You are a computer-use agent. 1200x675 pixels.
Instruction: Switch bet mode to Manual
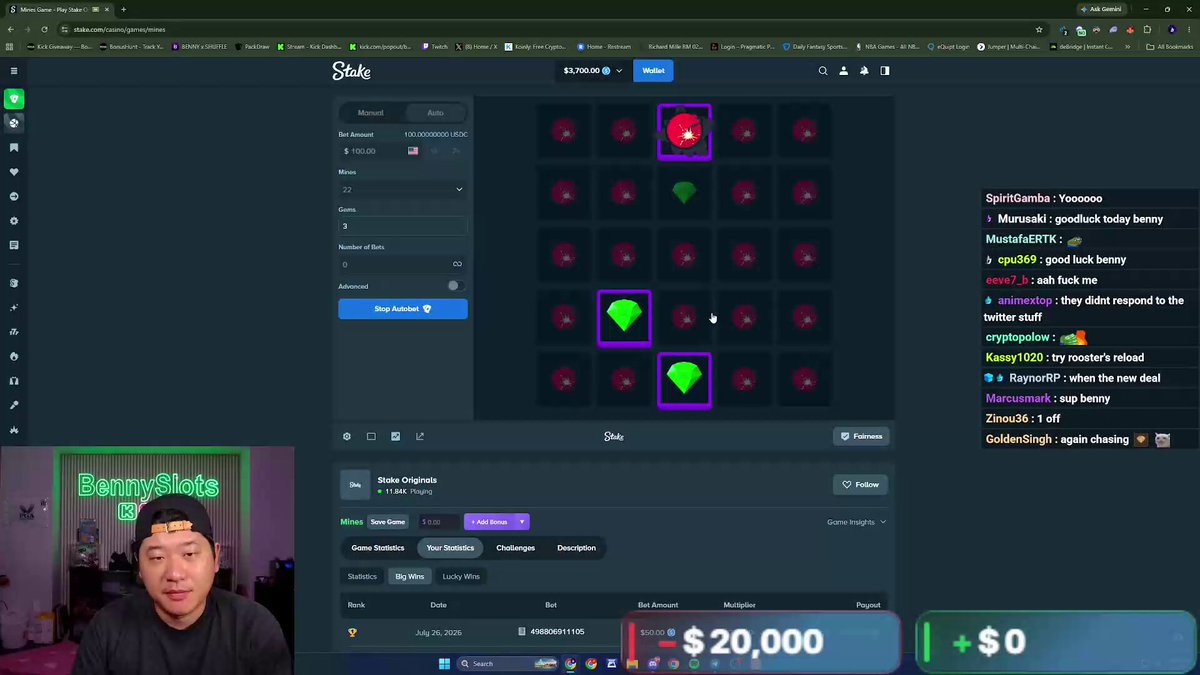(371, 113)
